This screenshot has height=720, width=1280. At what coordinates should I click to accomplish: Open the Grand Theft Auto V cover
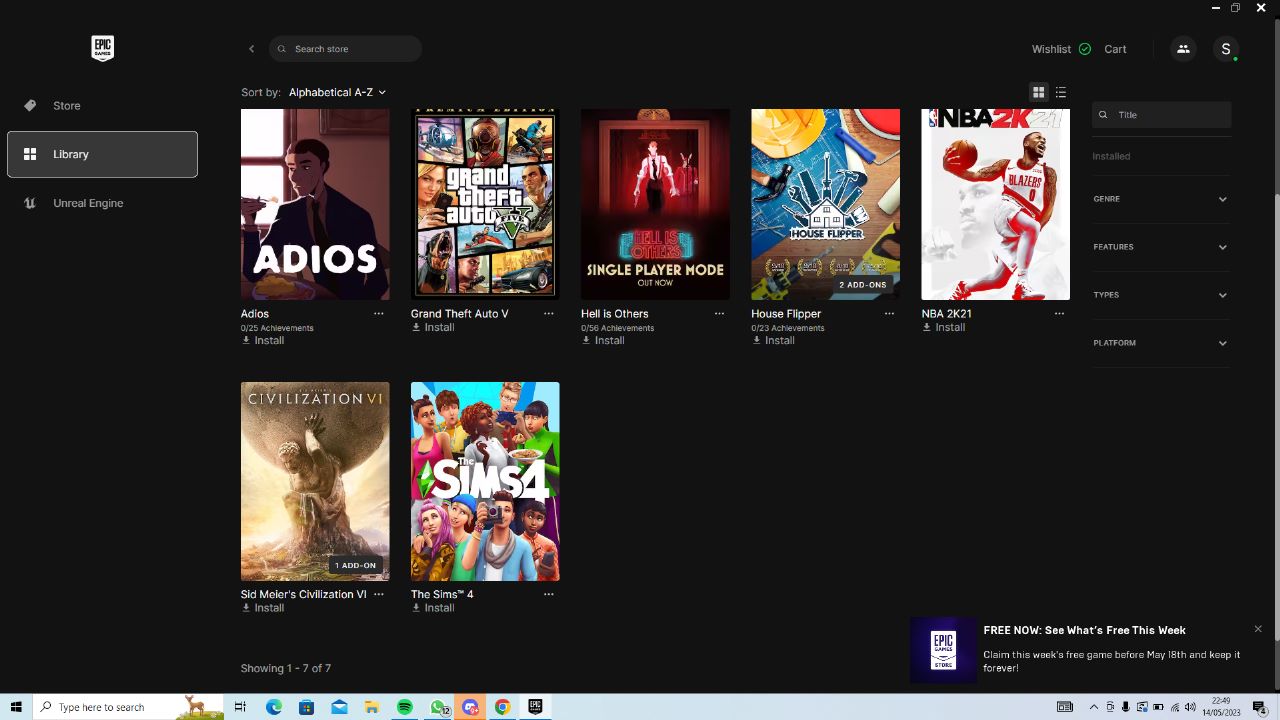click(x=485, y=204)
